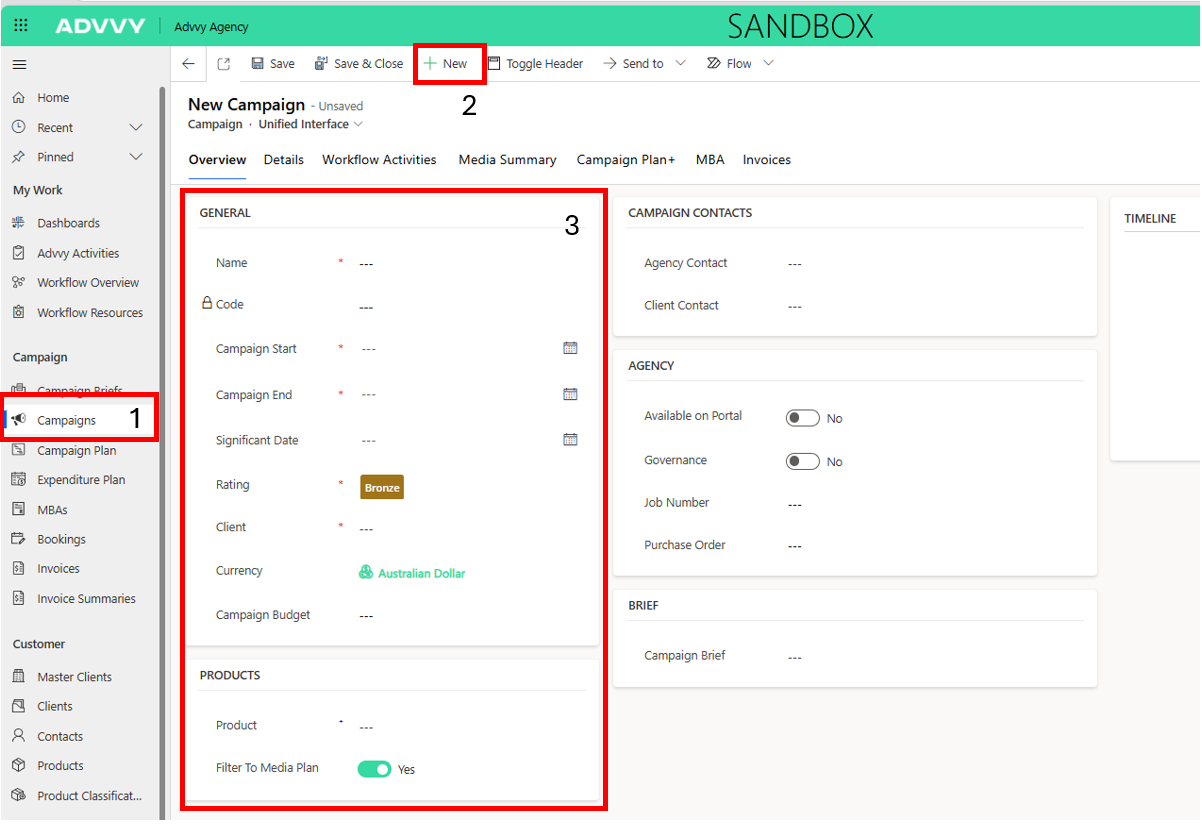Click the Dashboards icon in sidebar
Screen dimensions: 1202x826
click(x=18, y=222)
